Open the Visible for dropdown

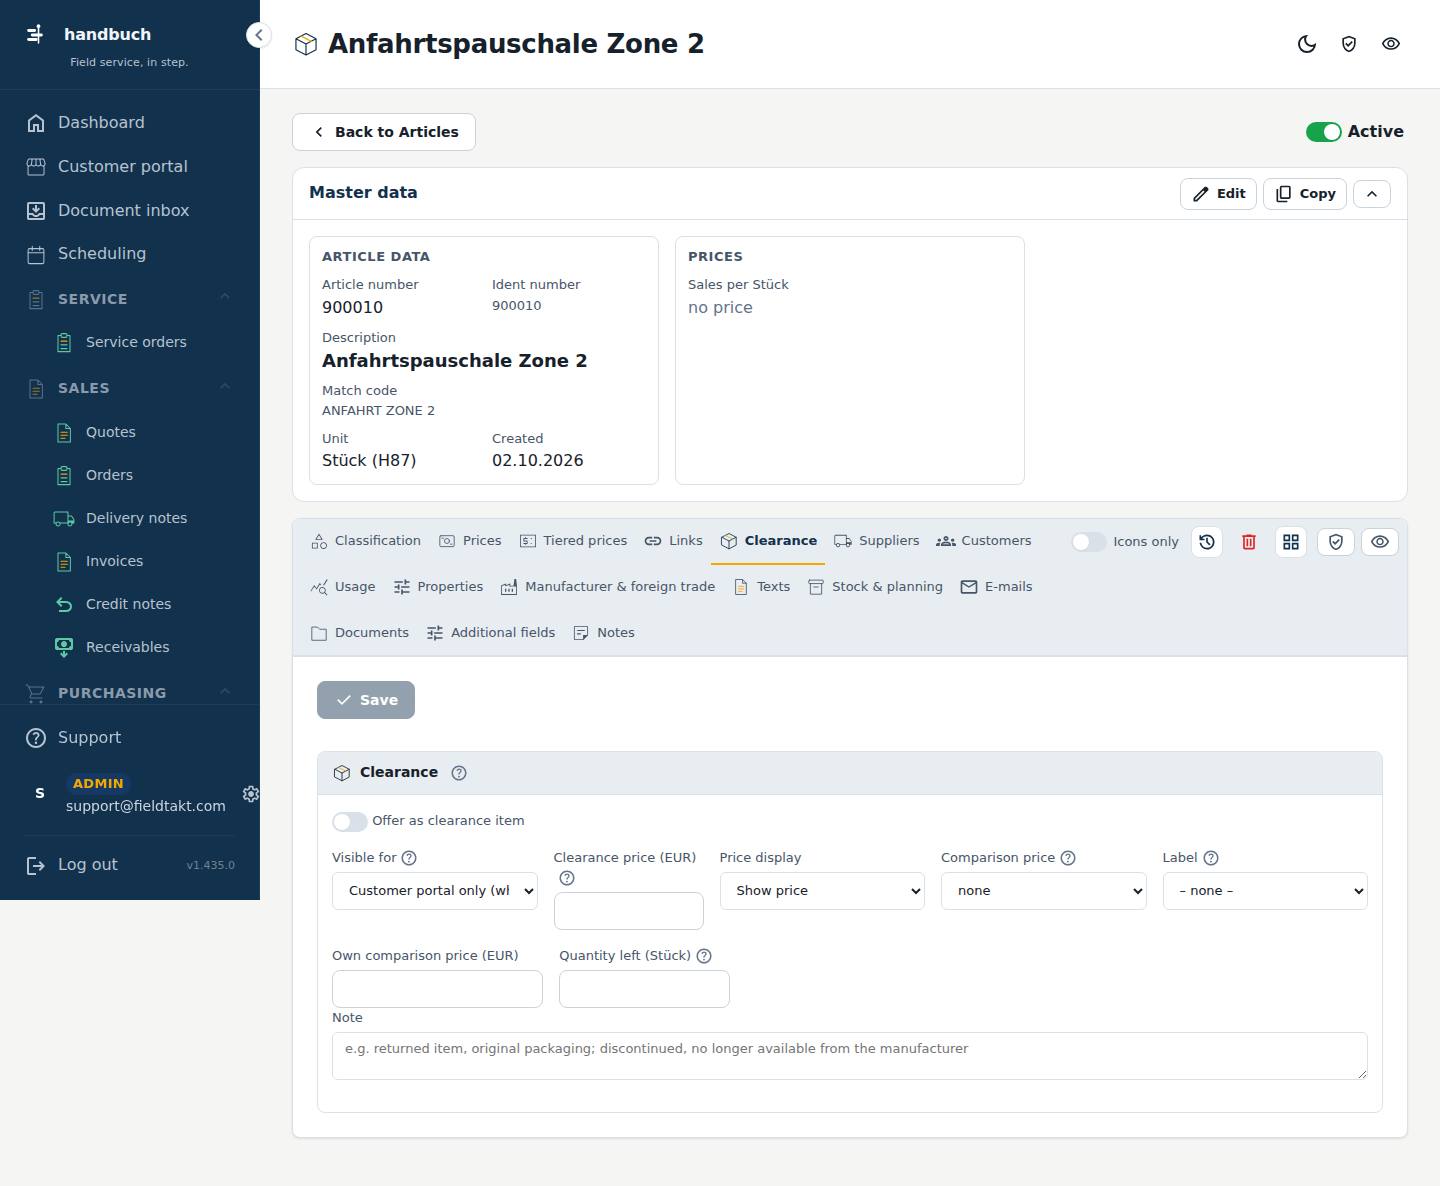pos(435,891)
